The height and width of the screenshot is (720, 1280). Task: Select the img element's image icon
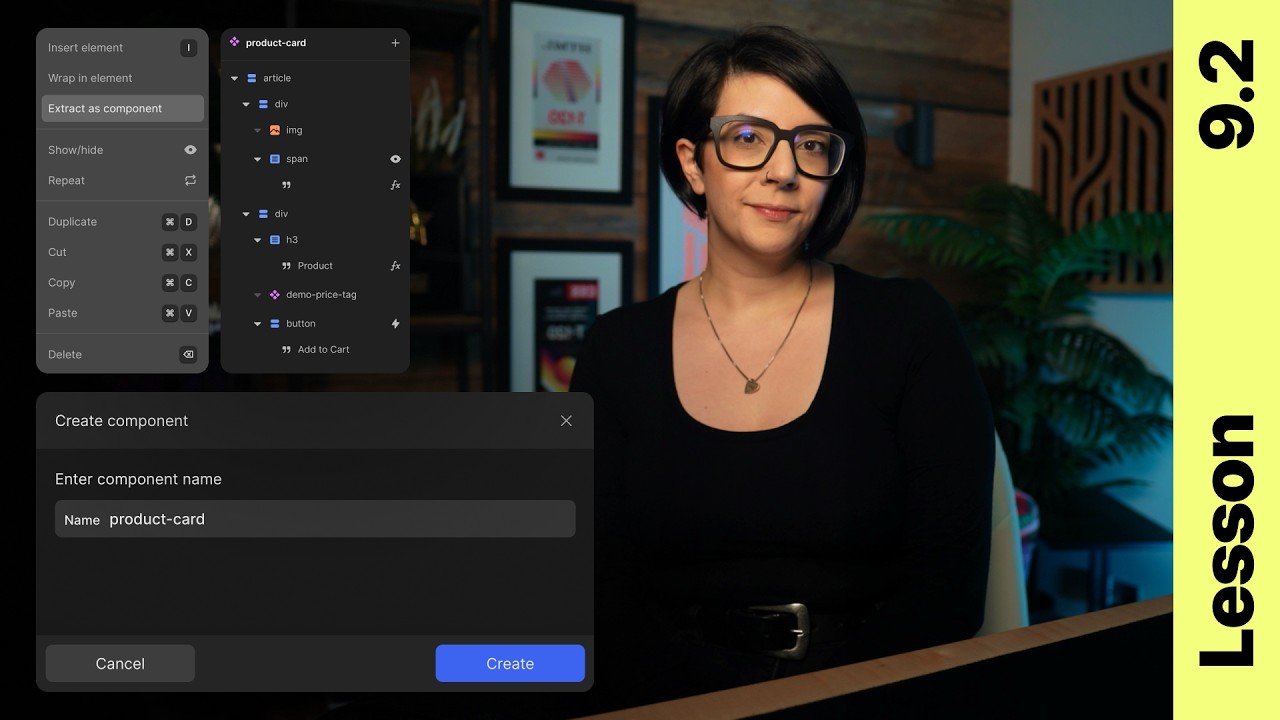coord(274,130)
